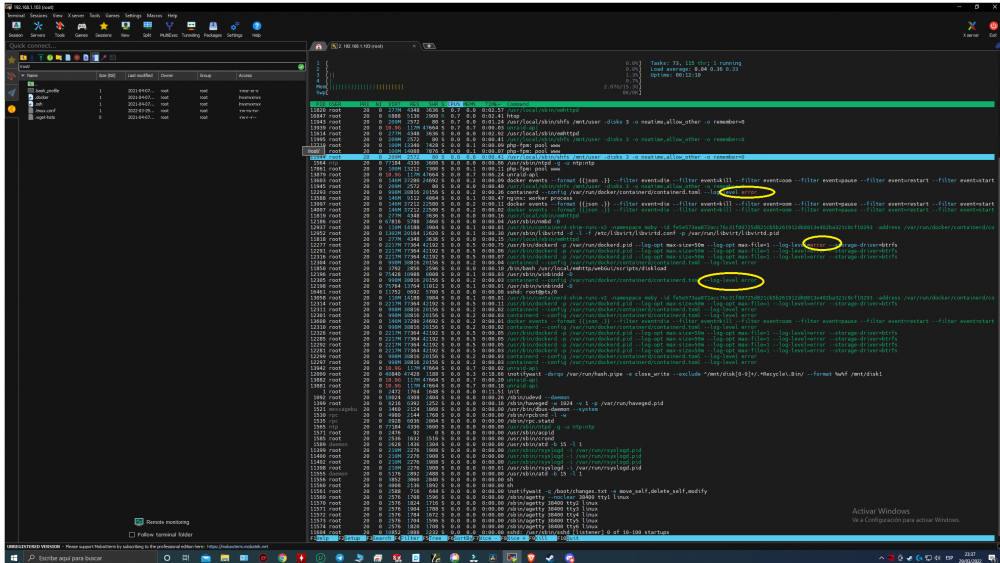The image size is (1000, 563).
Task: Follow the mobaxterm.mobatek.net link
Action: (237, 546)
